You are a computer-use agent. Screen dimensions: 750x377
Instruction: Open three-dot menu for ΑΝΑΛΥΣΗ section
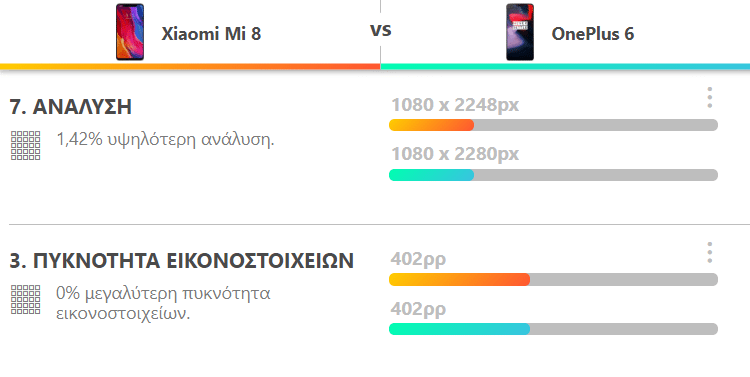(710, 98)
